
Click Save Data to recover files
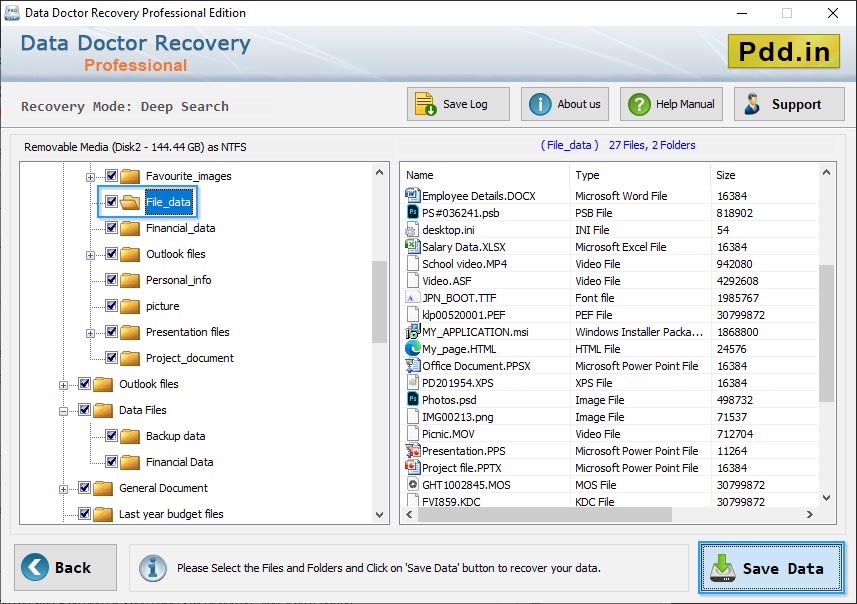click(x=771, y=568)
